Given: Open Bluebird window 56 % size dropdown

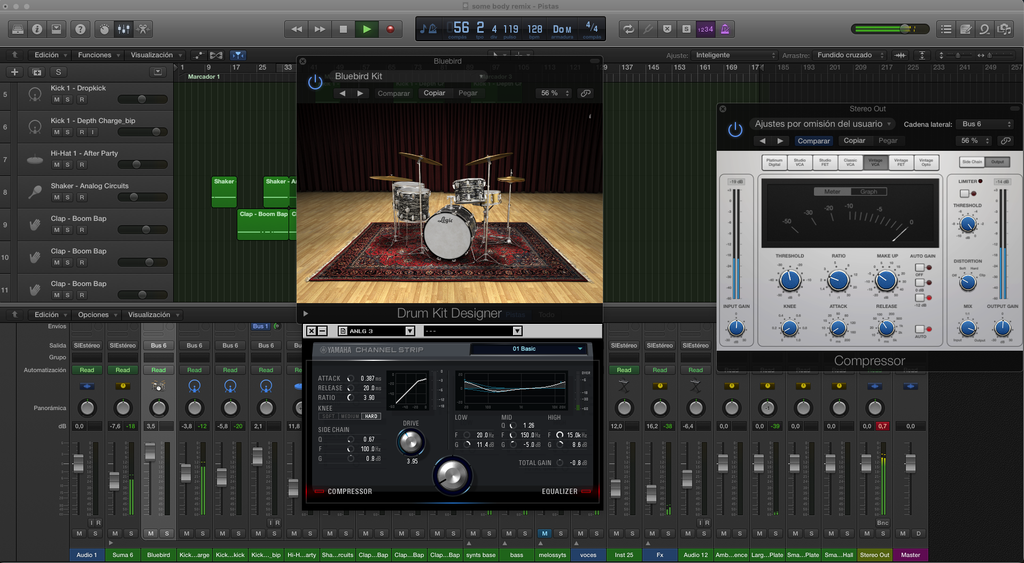Looking at the screenshot, I should coord(554,93).
